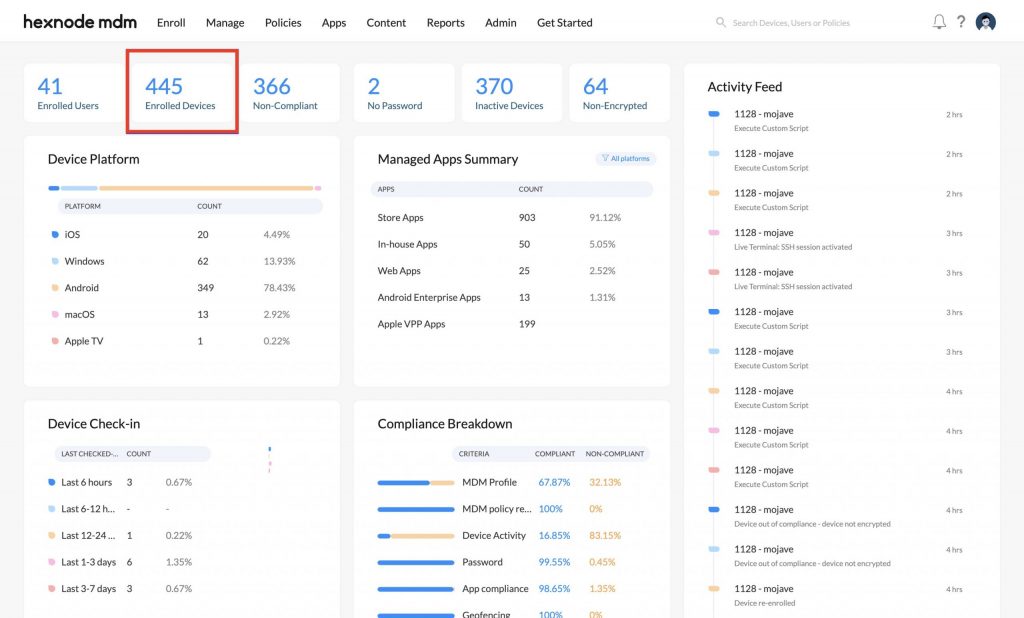Click MDM Profile compliant 67.87%
1024x618 pixels.
tap(554, 482)
